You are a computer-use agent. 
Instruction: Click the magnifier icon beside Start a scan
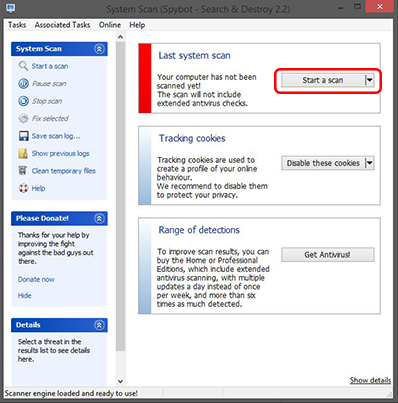23,66
